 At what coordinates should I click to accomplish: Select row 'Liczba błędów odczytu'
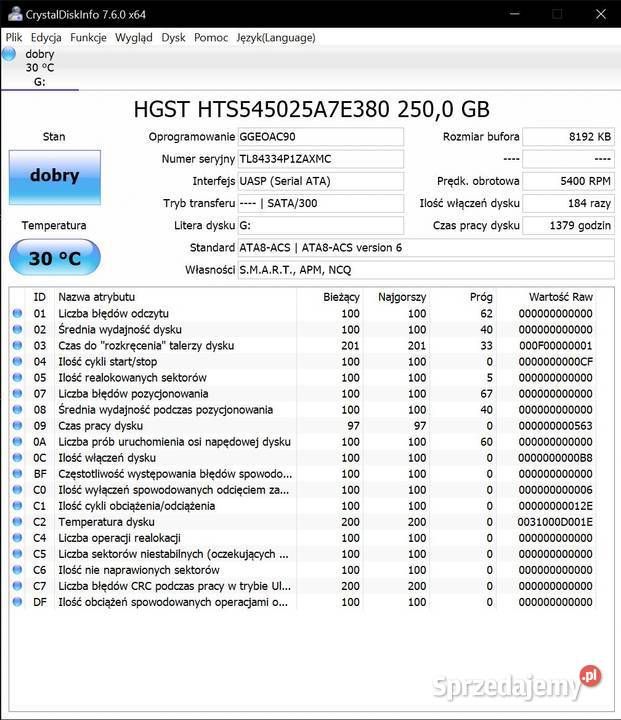303,314
